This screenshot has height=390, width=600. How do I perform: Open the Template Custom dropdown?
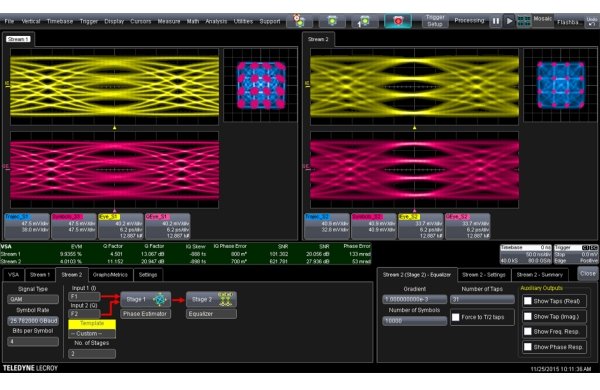(92, 333)
